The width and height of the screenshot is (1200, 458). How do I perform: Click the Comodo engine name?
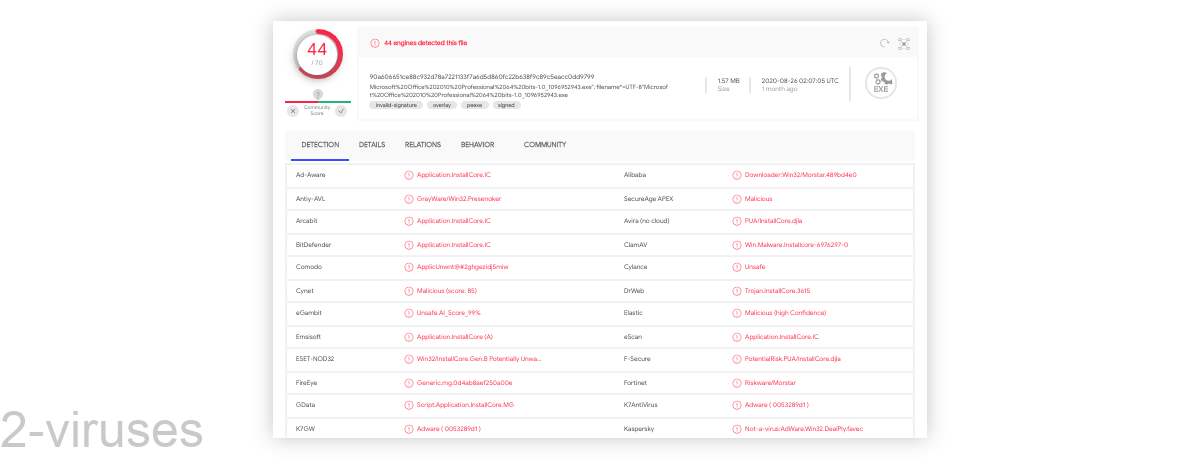pyautogui.click(x=308, y=267)
